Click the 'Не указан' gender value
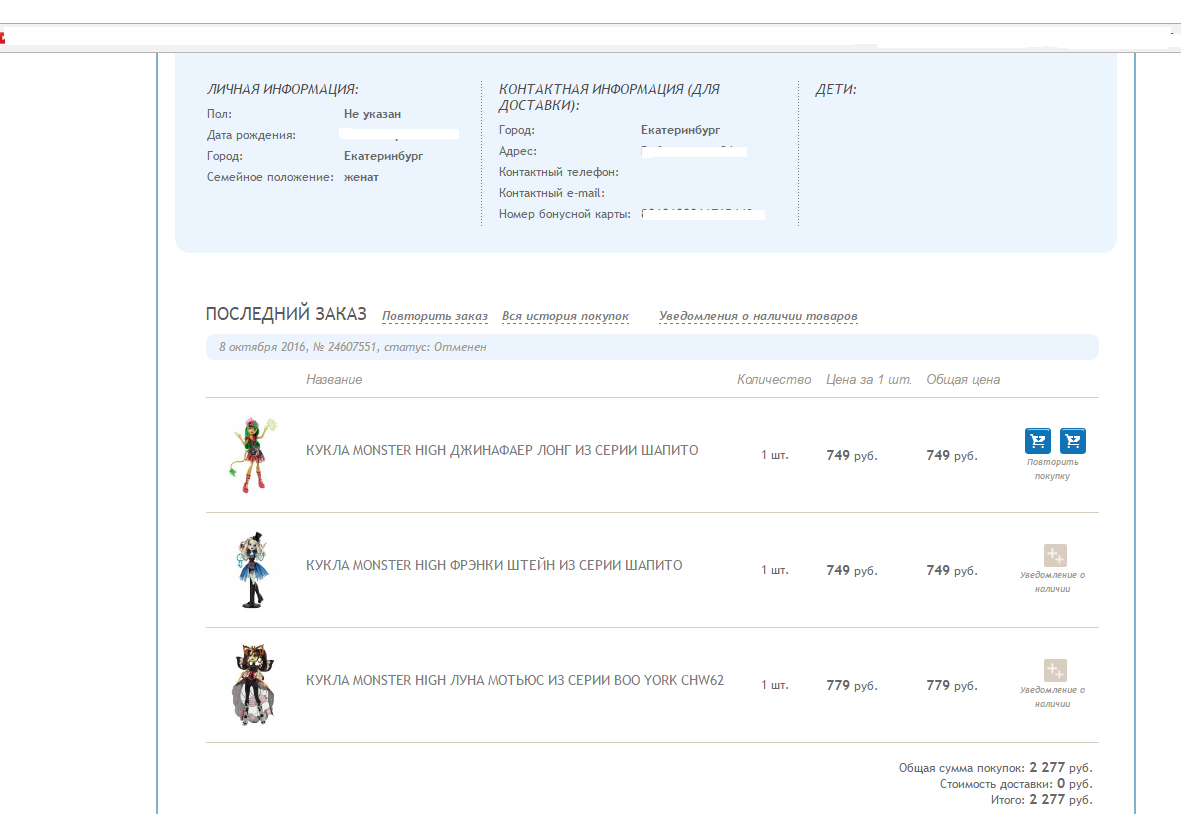 pos(372,114)
